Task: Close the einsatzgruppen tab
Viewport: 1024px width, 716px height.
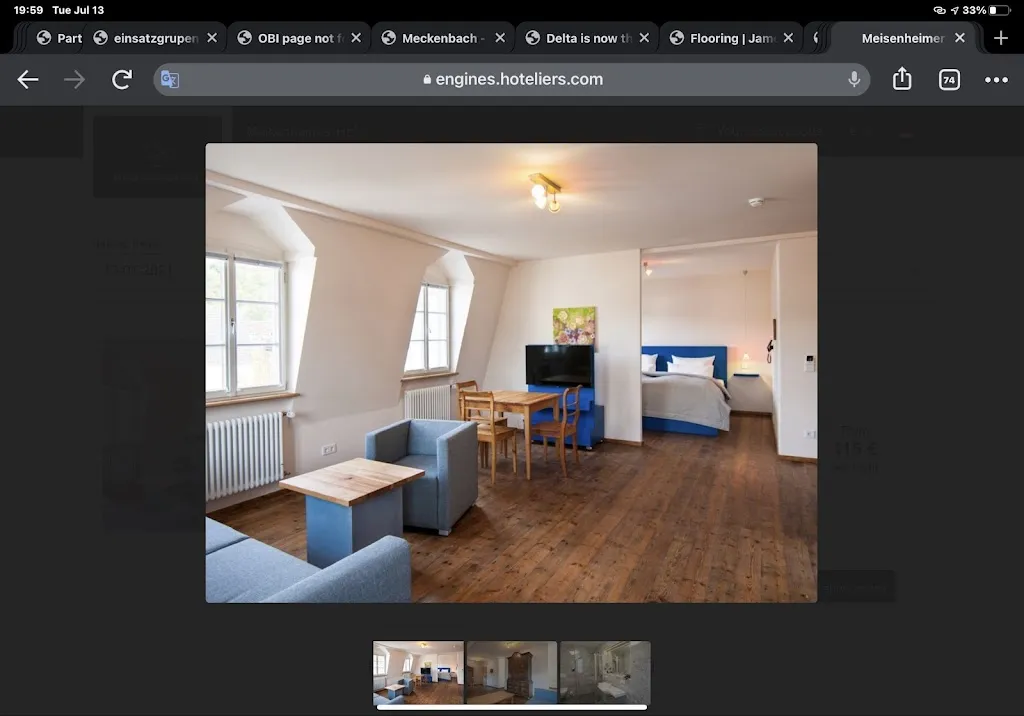Action: pyautogui.click(x=212, y=38)
